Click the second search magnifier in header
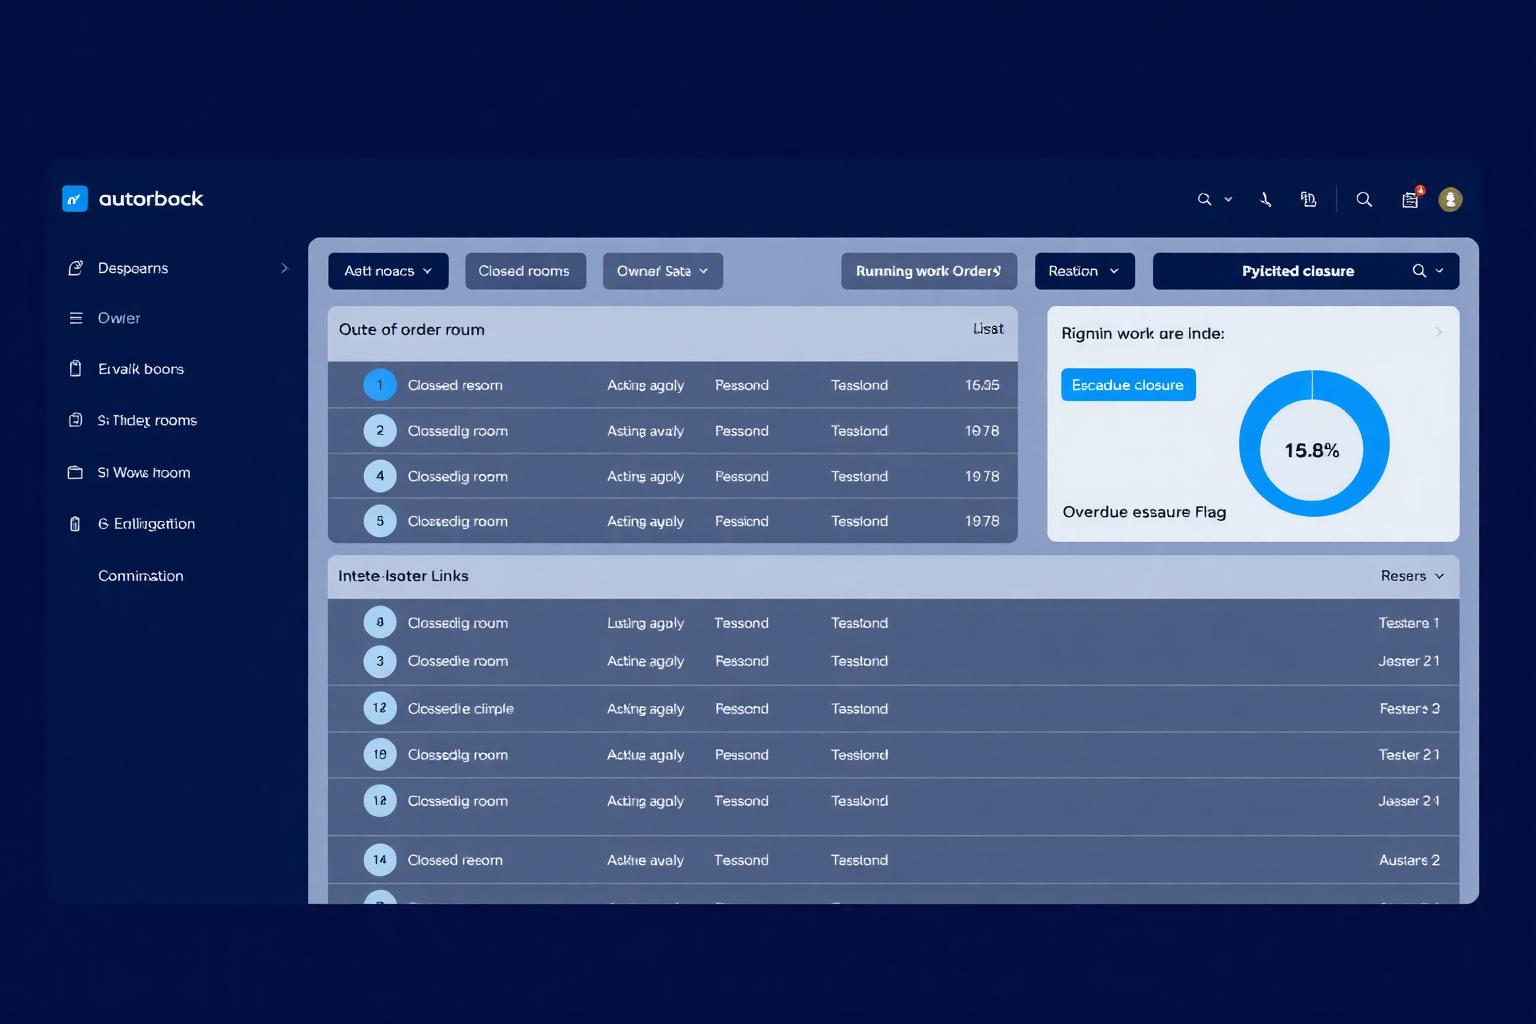Screen dimensions: 1536x1024 tap(1364, 199)
